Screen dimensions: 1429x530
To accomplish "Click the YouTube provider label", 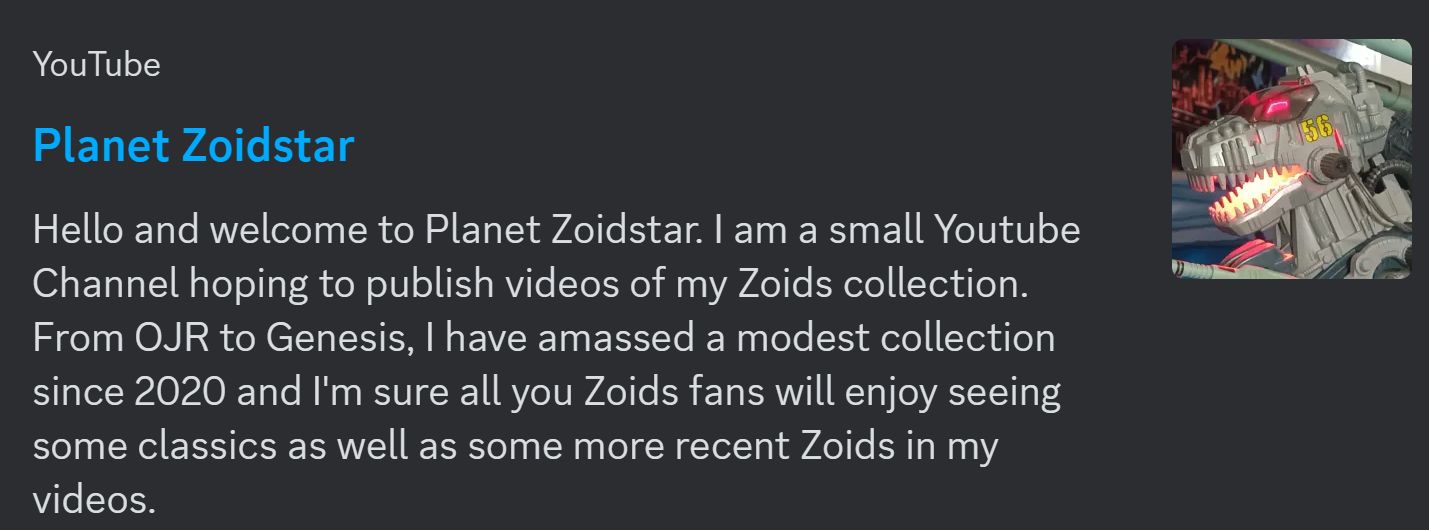I will click(96, 65).
